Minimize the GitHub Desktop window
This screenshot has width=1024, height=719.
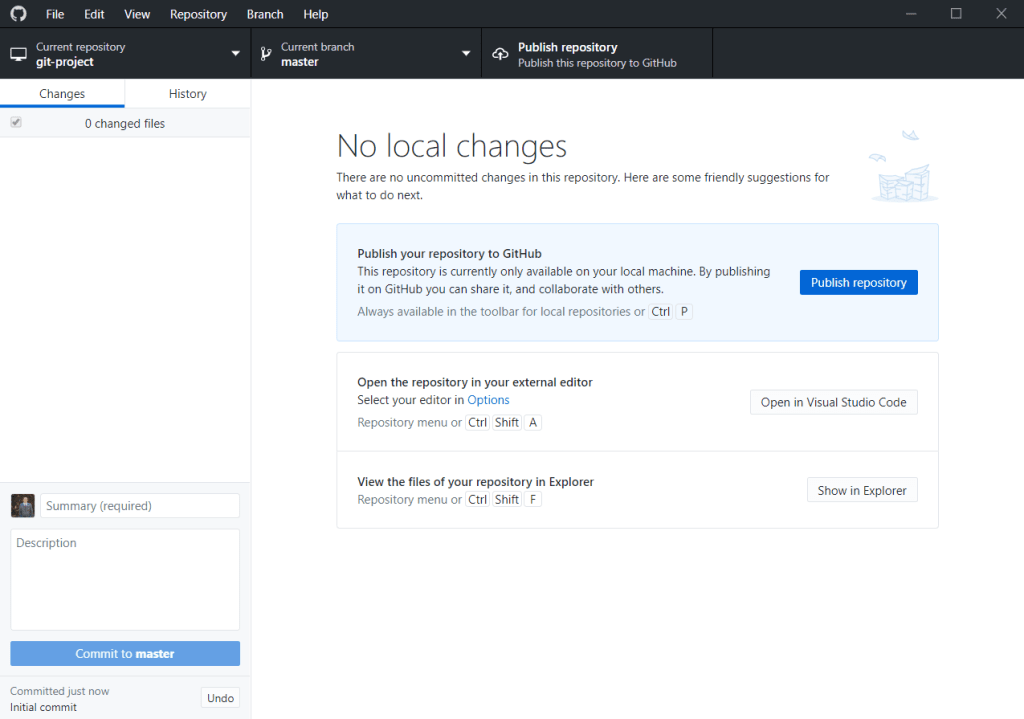(911, 14)
